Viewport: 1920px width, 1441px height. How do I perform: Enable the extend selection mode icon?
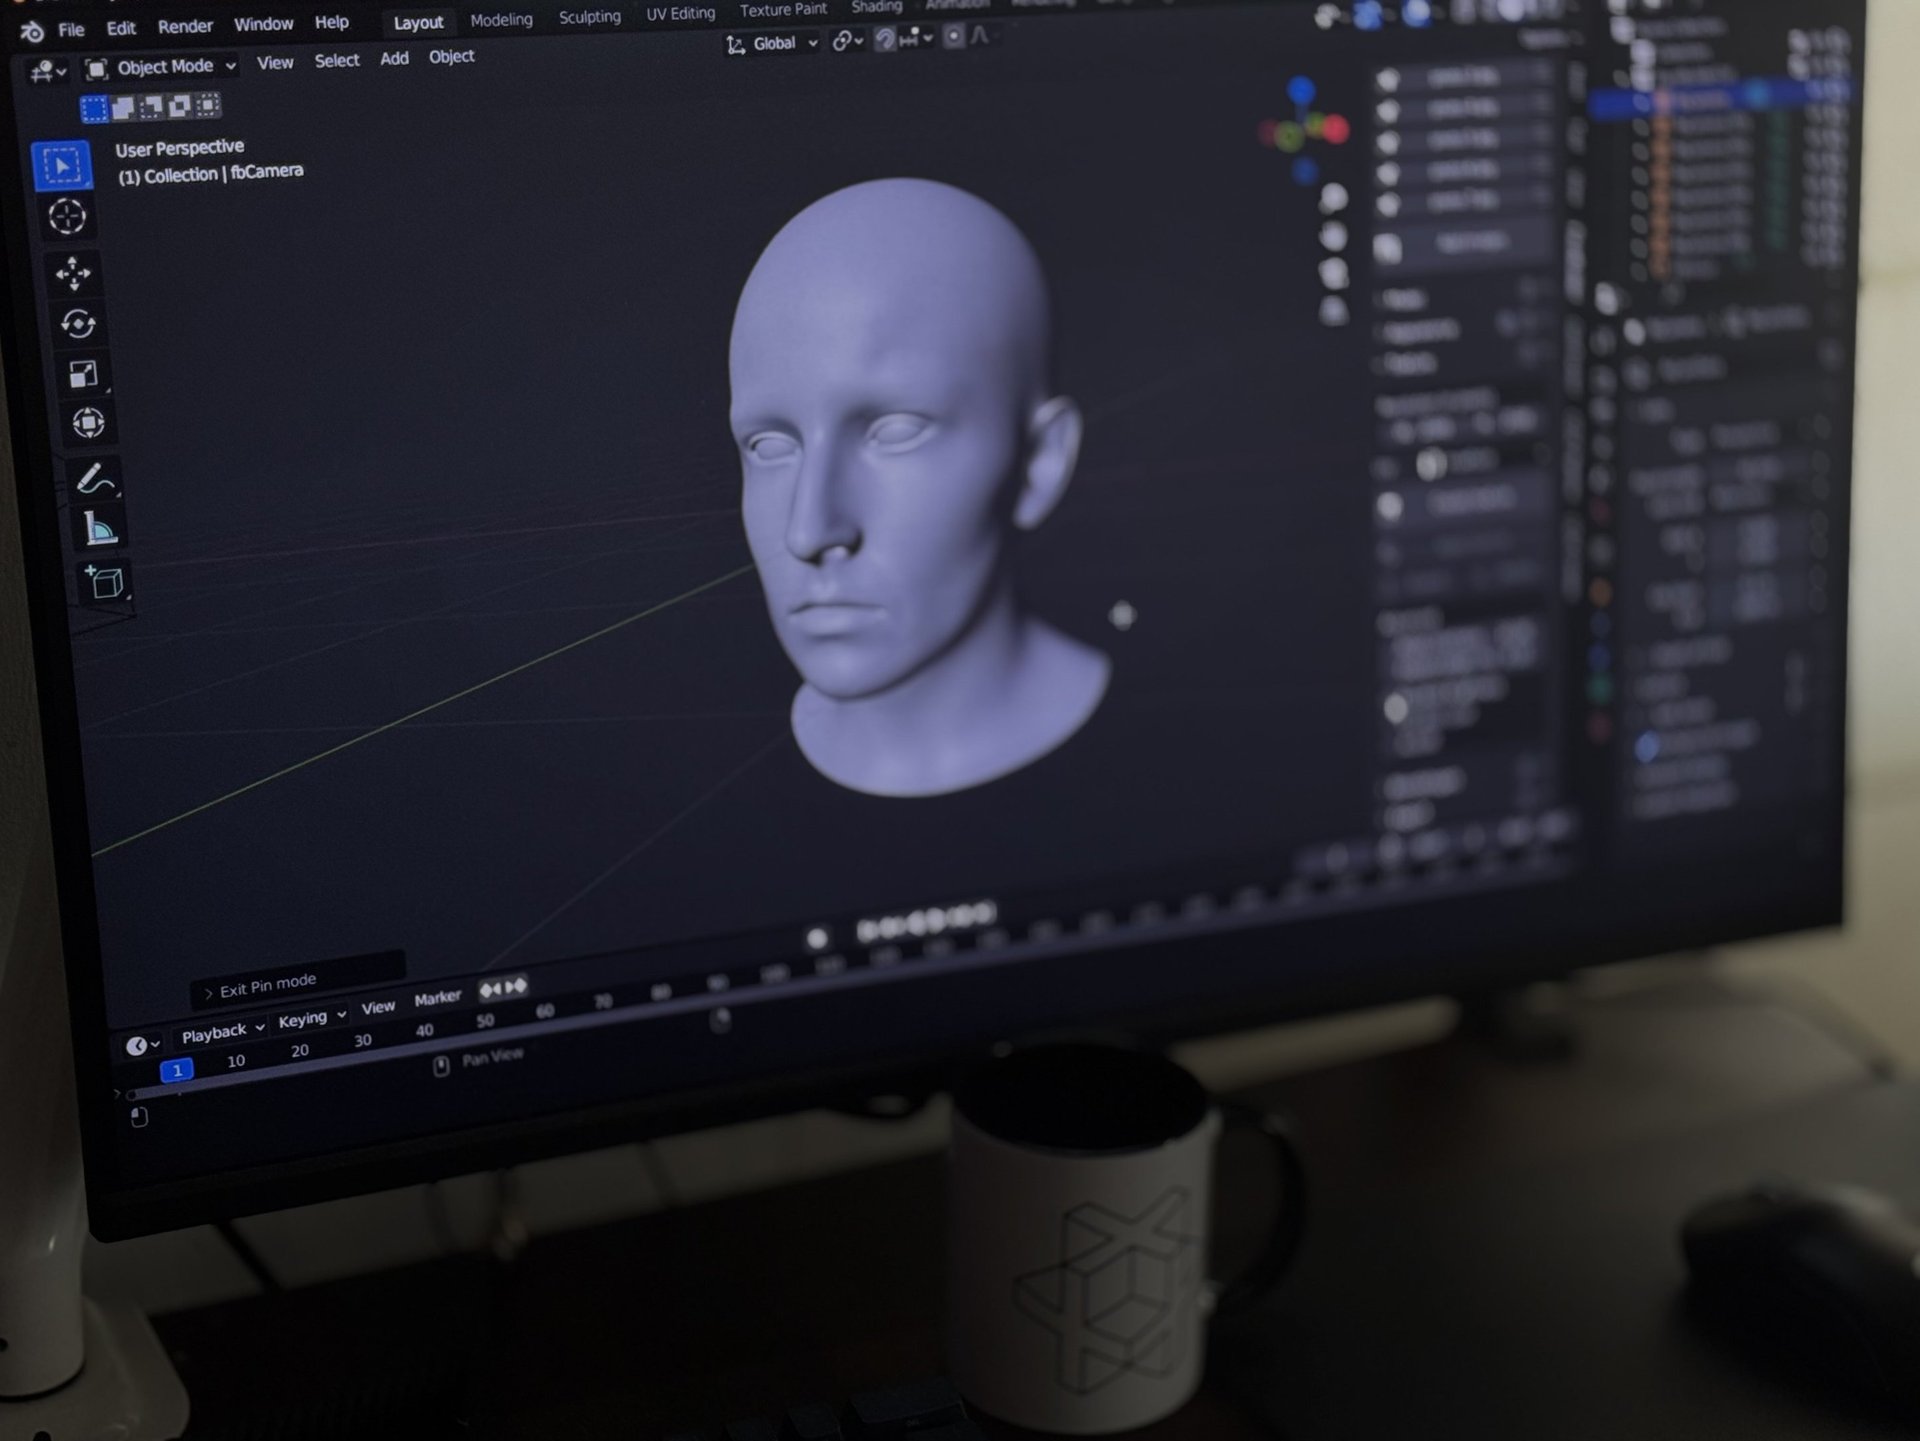(123, 106)
